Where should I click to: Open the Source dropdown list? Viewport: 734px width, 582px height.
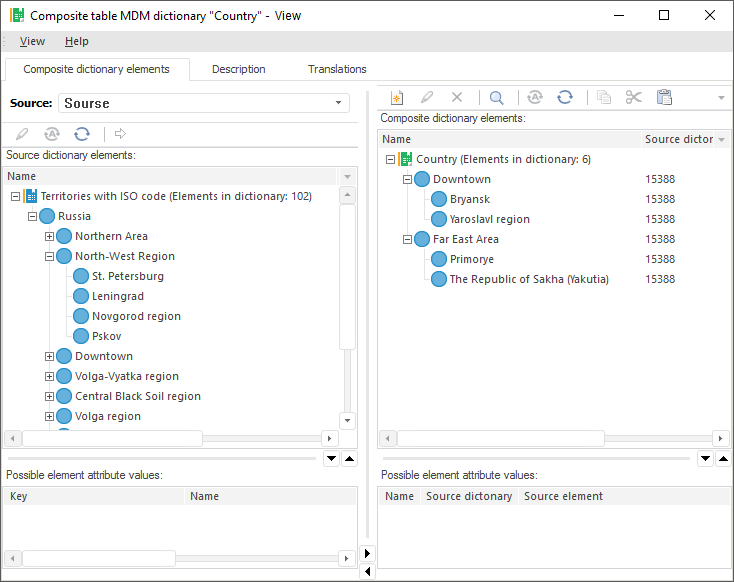(340, 103)
